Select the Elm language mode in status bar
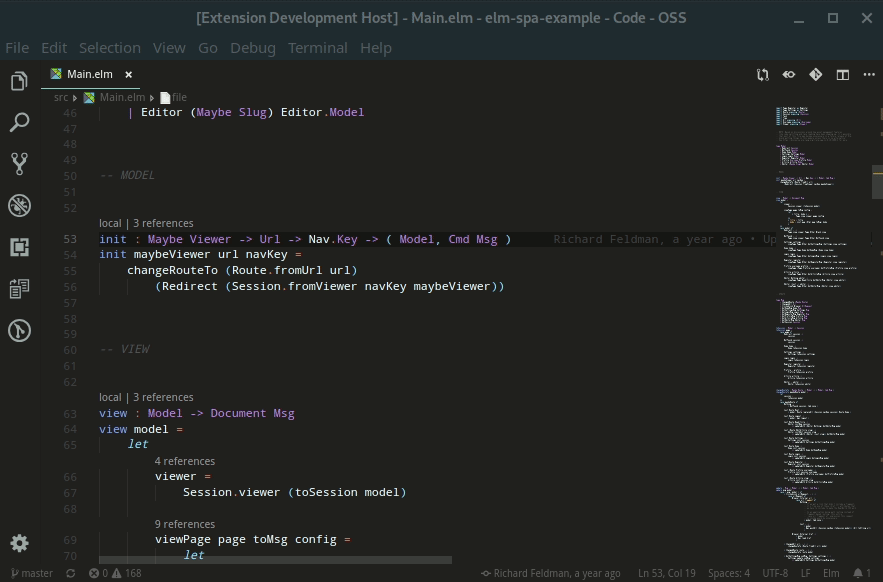This screenshot has height=582, width=883. tap(831, 573)
